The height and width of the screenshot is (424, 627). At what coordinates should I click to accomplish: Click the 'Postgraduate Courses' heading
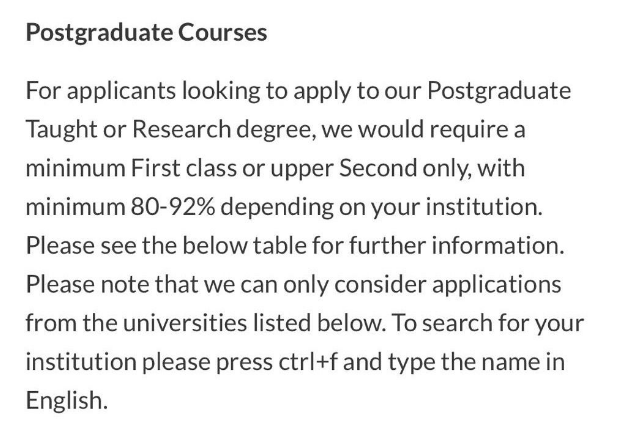point(146,32)
